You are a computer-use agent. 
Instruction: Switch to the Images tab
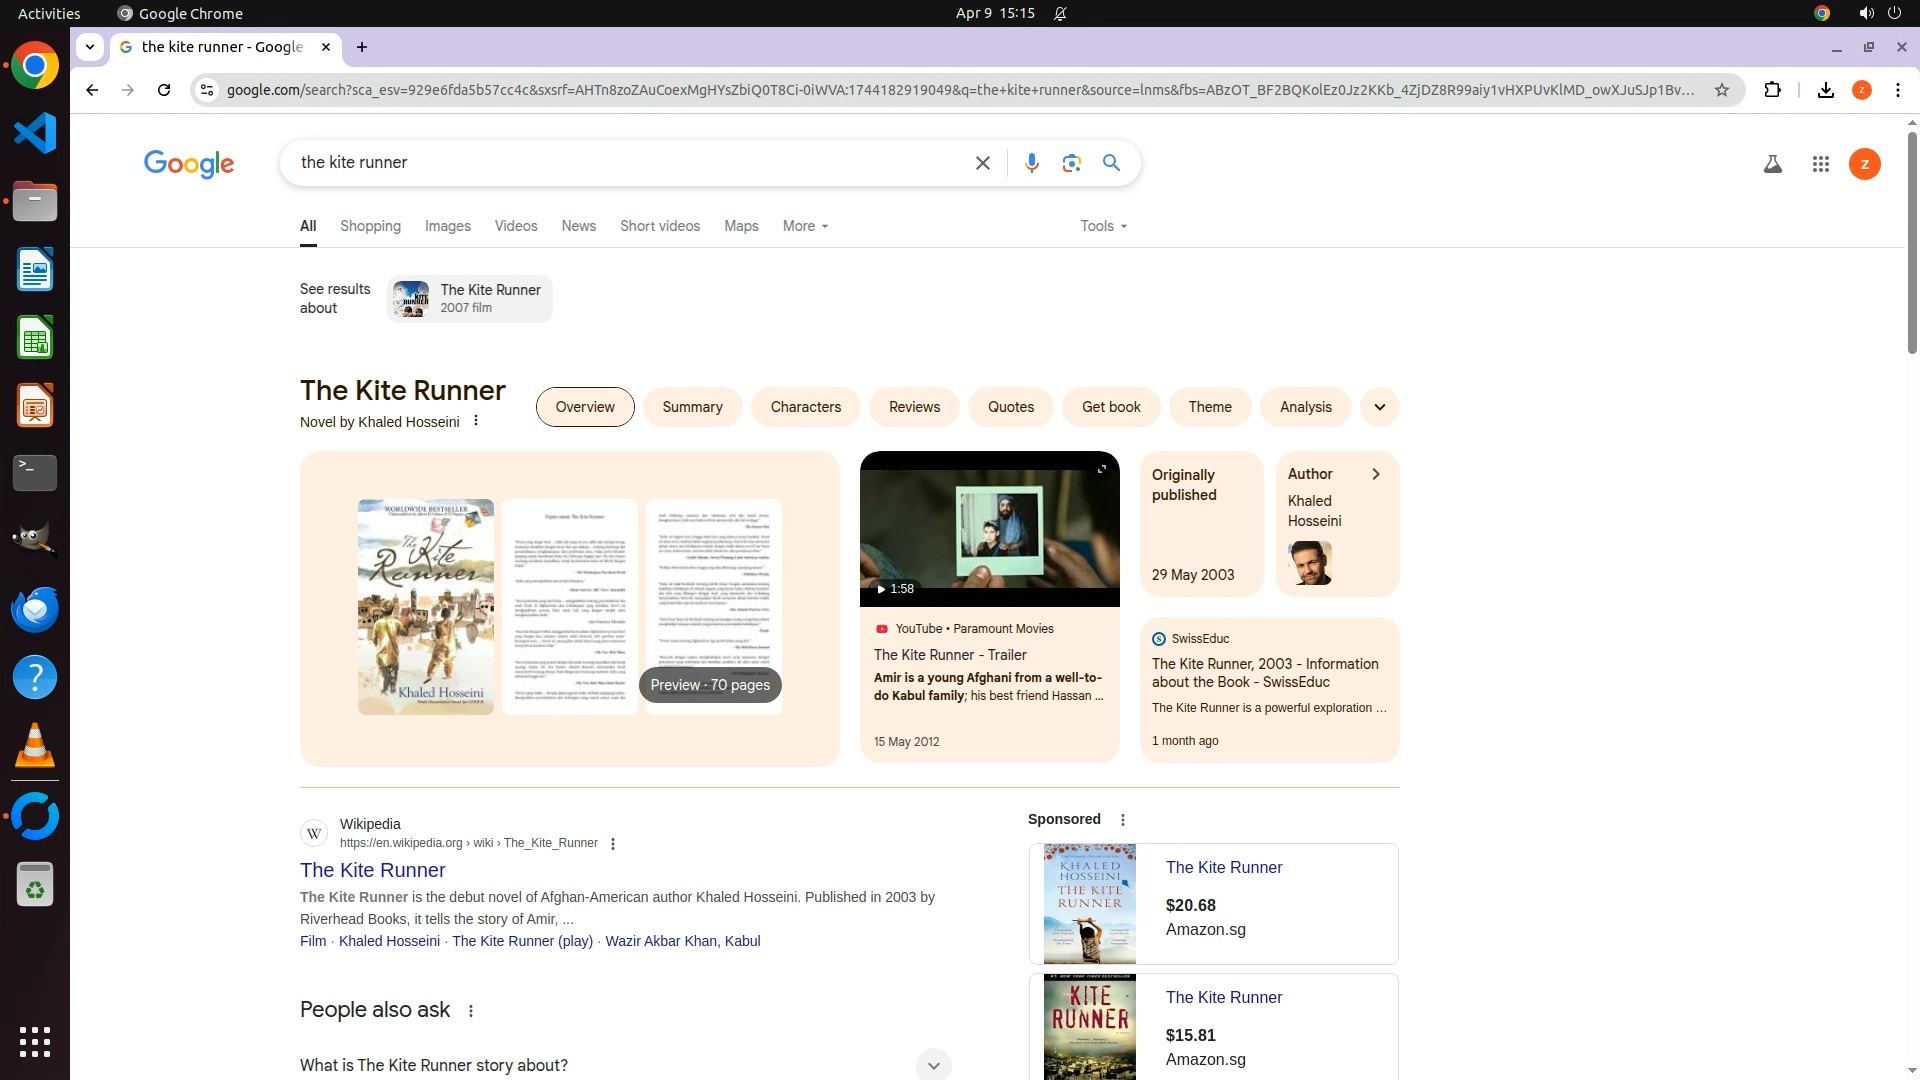[447, 226]
